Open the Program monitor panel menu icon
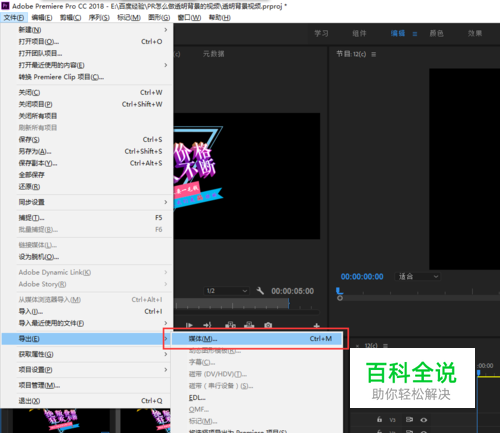 tap(374, 54)
